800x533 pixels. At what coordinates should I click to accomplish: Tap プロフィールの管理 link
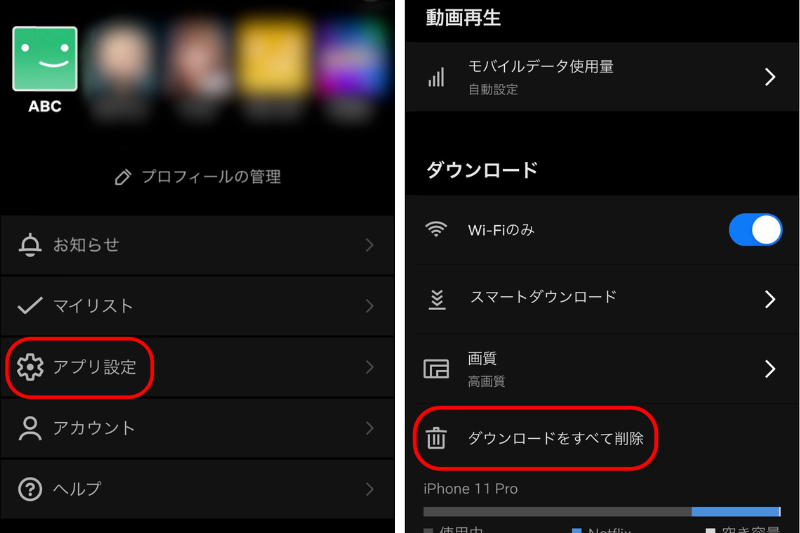pyautogui.click(x=211, y=177)
